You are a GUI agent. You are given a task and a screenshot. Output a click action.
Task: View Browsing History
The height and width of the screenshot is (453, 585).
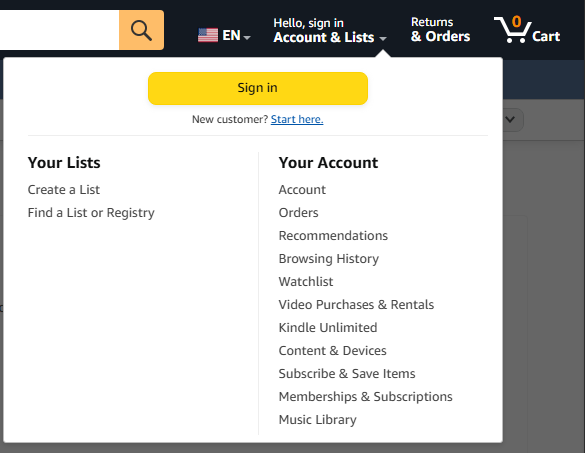click(x=329, y=259)
